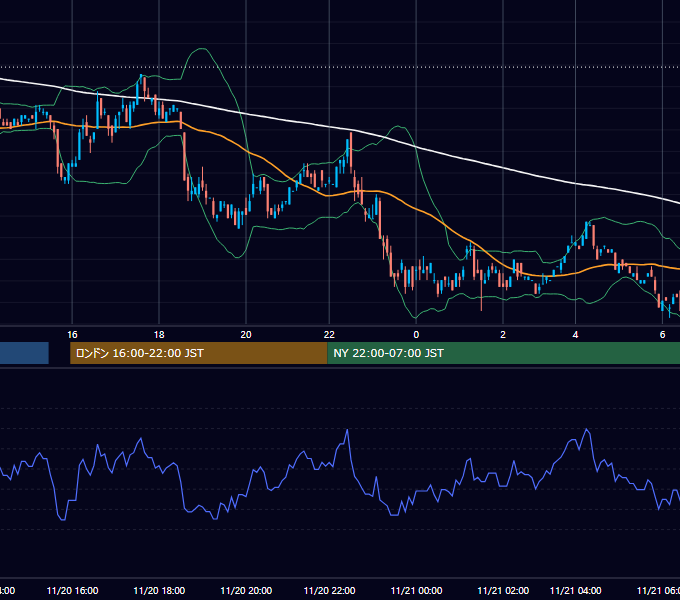Click the hour label 22 on upper axis
This screenshot has width=680, height=600.
point(329,334)
